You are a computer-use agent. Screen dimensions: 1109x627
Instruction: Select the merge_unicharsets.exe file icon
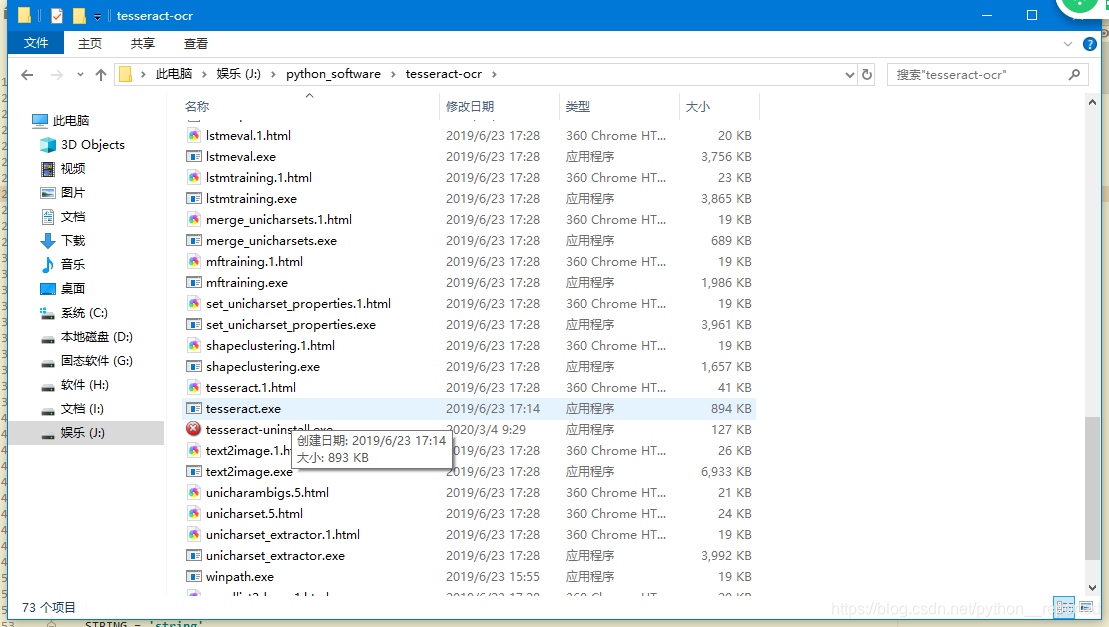pos(194,240)
